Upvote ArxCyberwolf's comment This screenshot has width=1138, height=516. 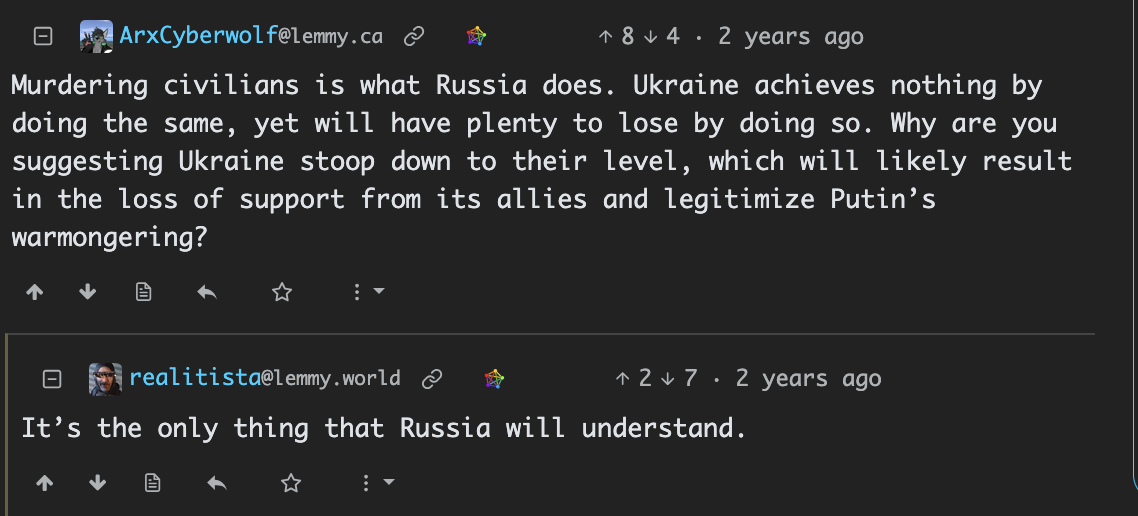click(35, 292)
